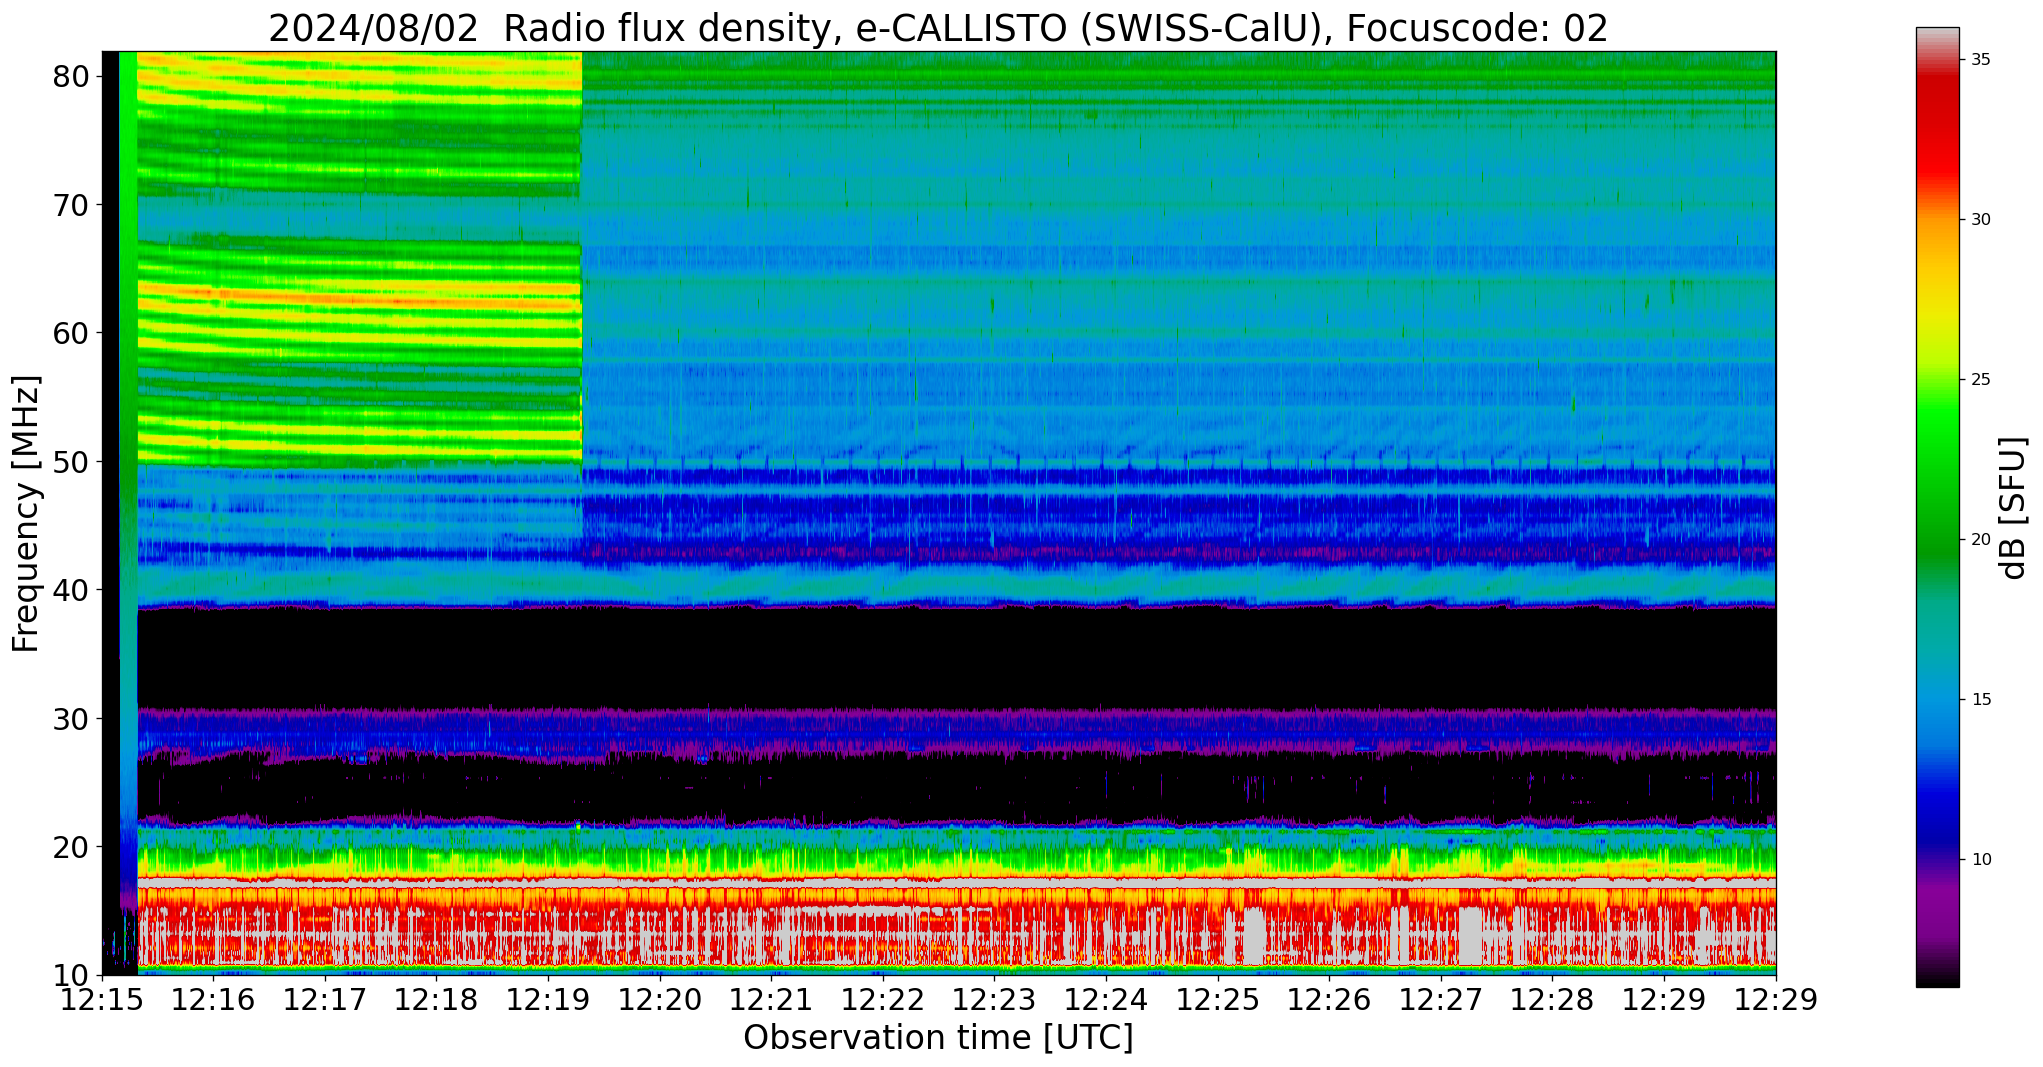Click the 12:25 time tick label

click(x=1218, y=1000)
